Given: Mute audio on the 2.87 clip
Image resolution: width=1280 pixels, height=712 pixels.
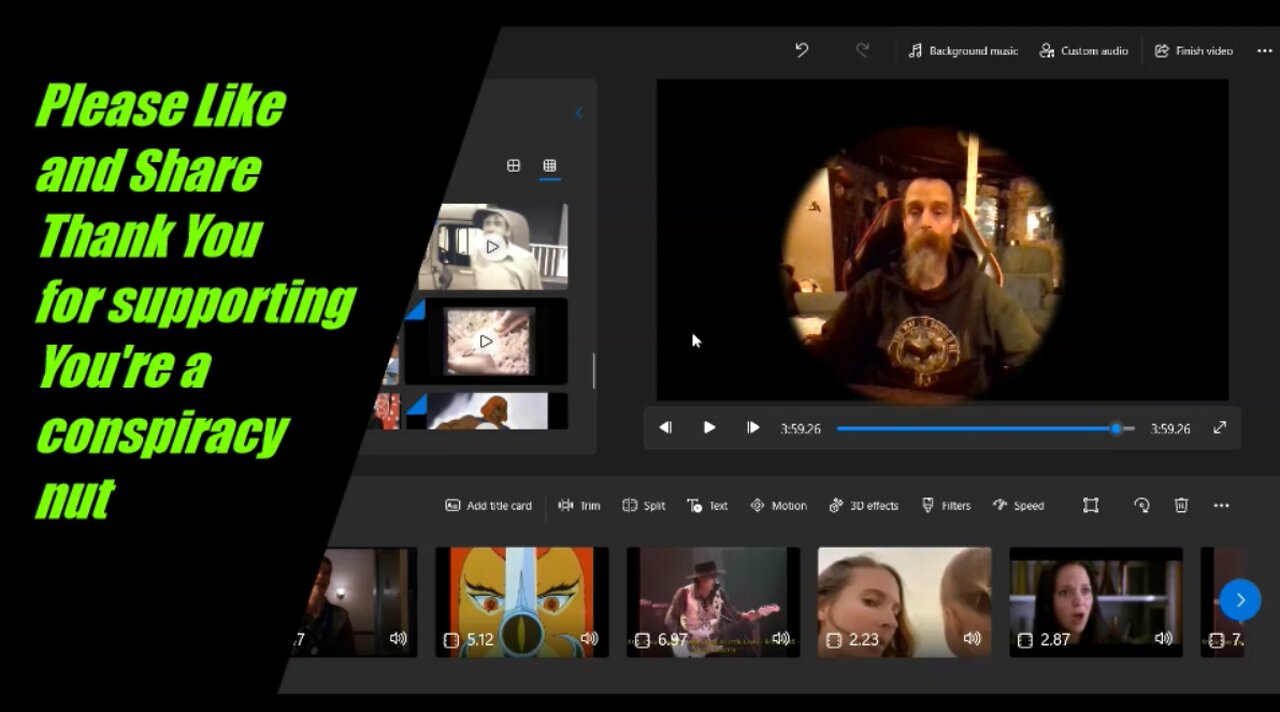Looking at the screenshot, I should click(1164, 639).
